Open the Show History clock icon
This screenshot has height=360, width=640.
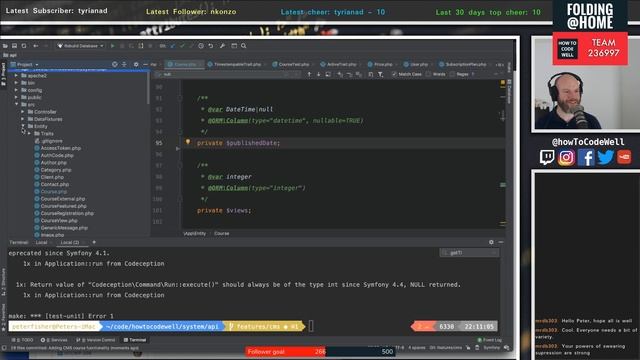(x=201, y=46)
